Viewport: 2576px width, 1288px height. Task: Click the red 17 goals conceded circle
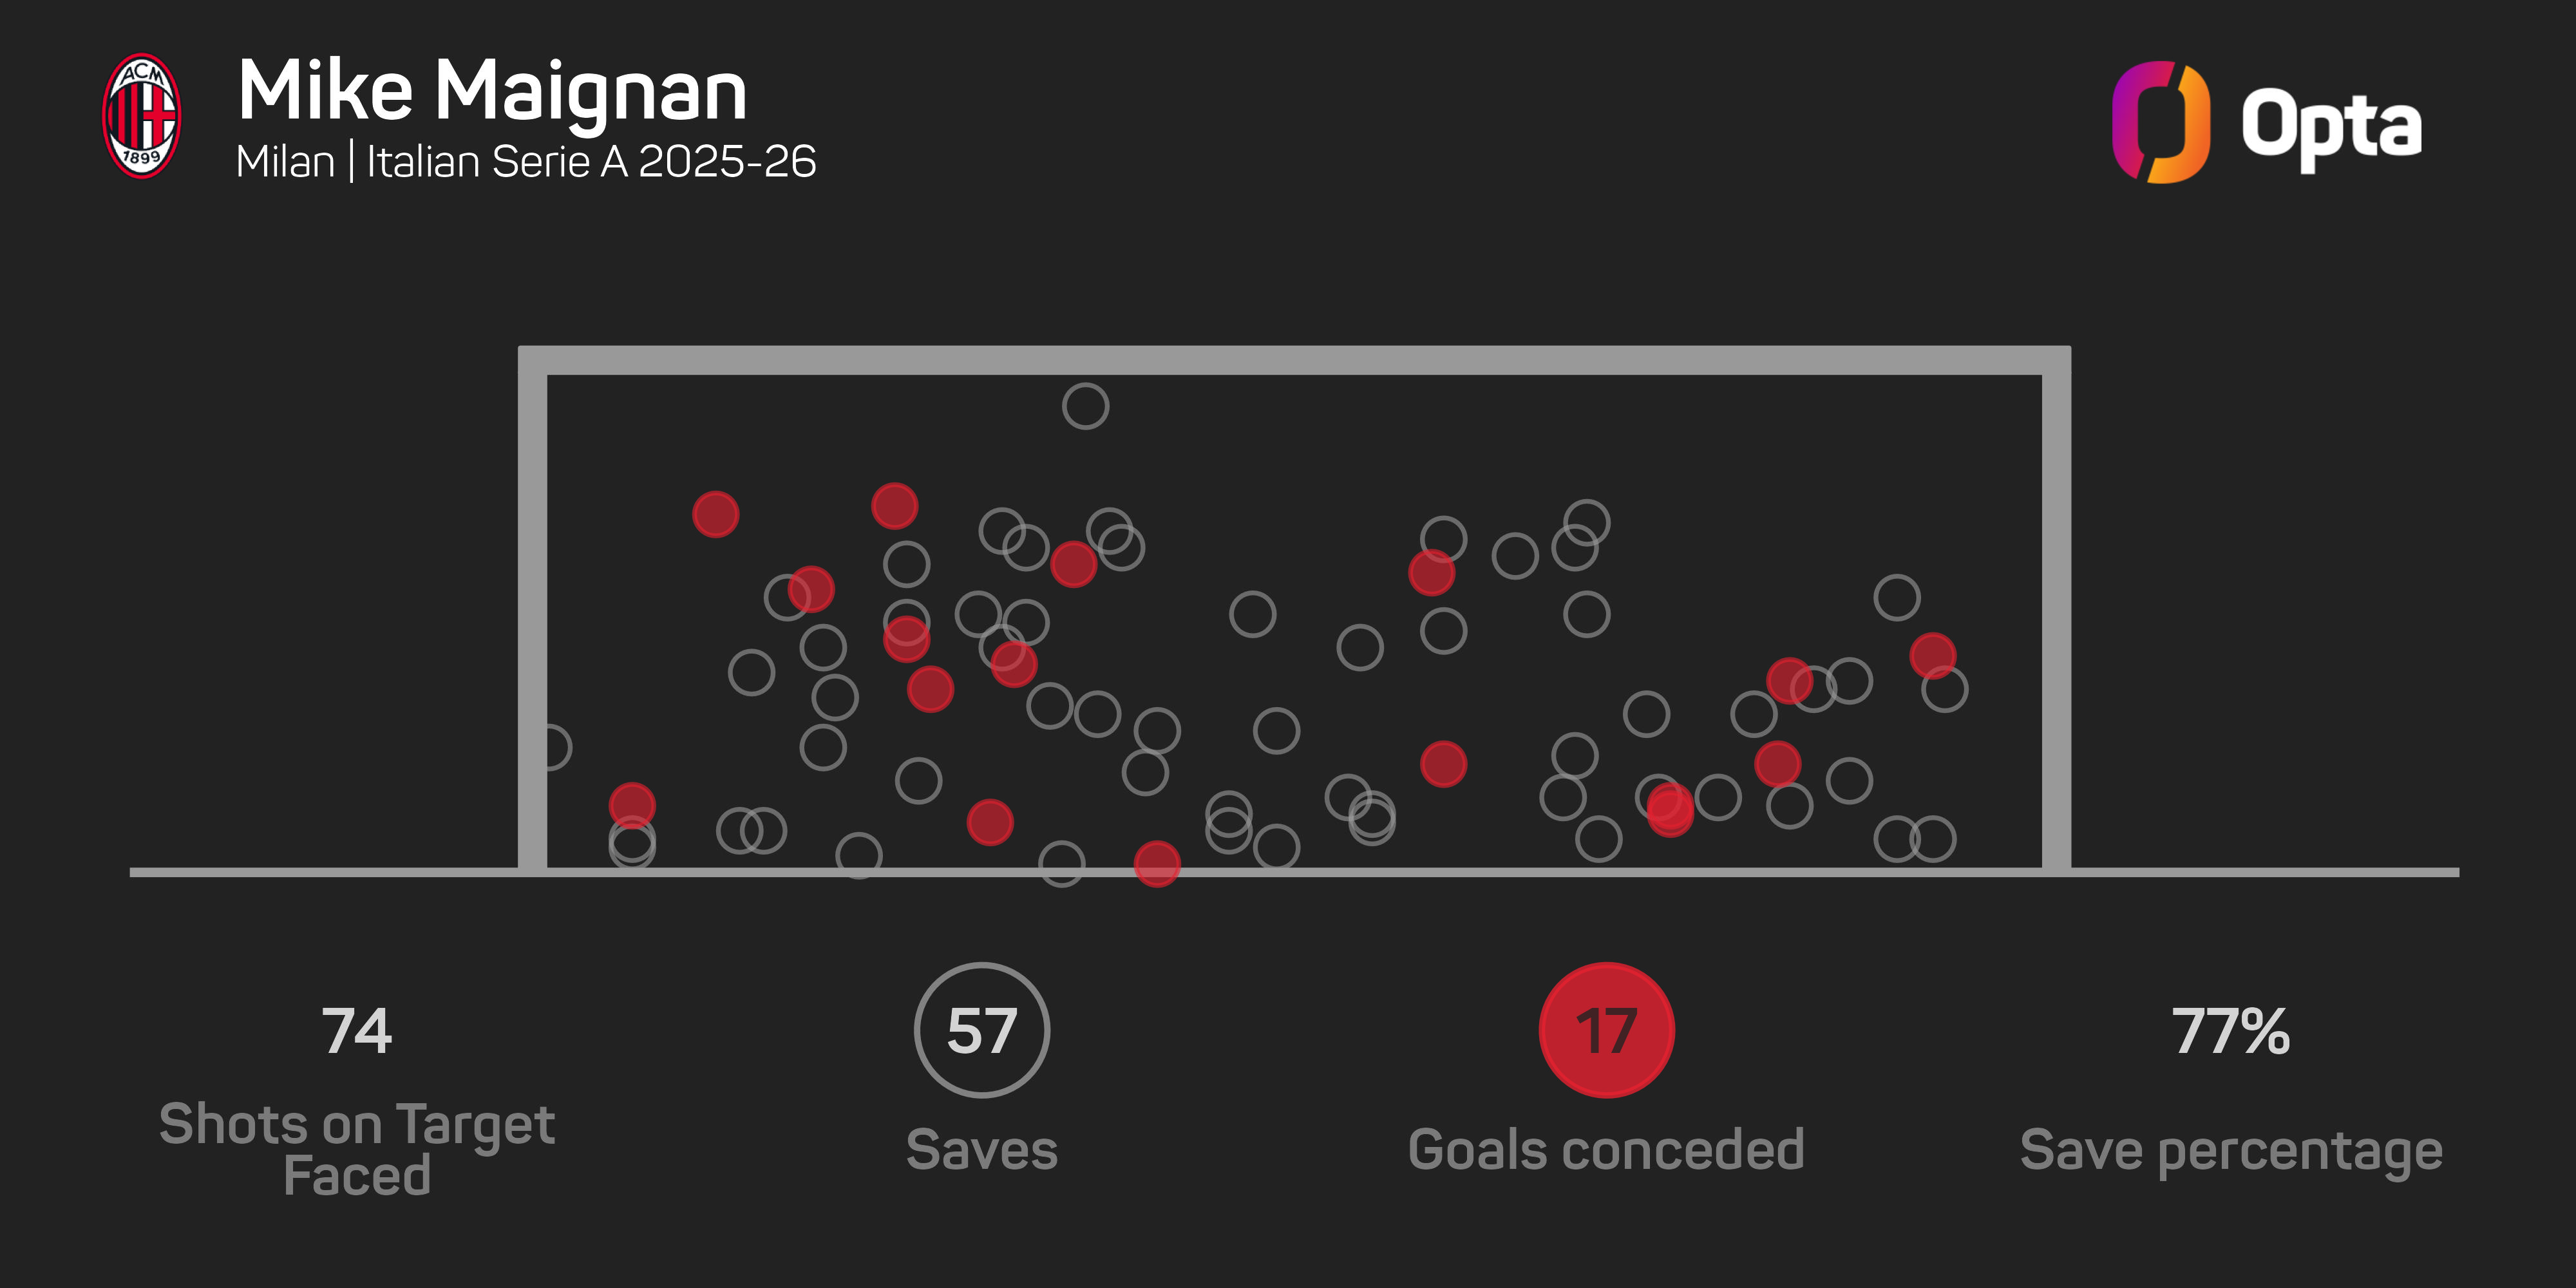tap(1606, 1030)
